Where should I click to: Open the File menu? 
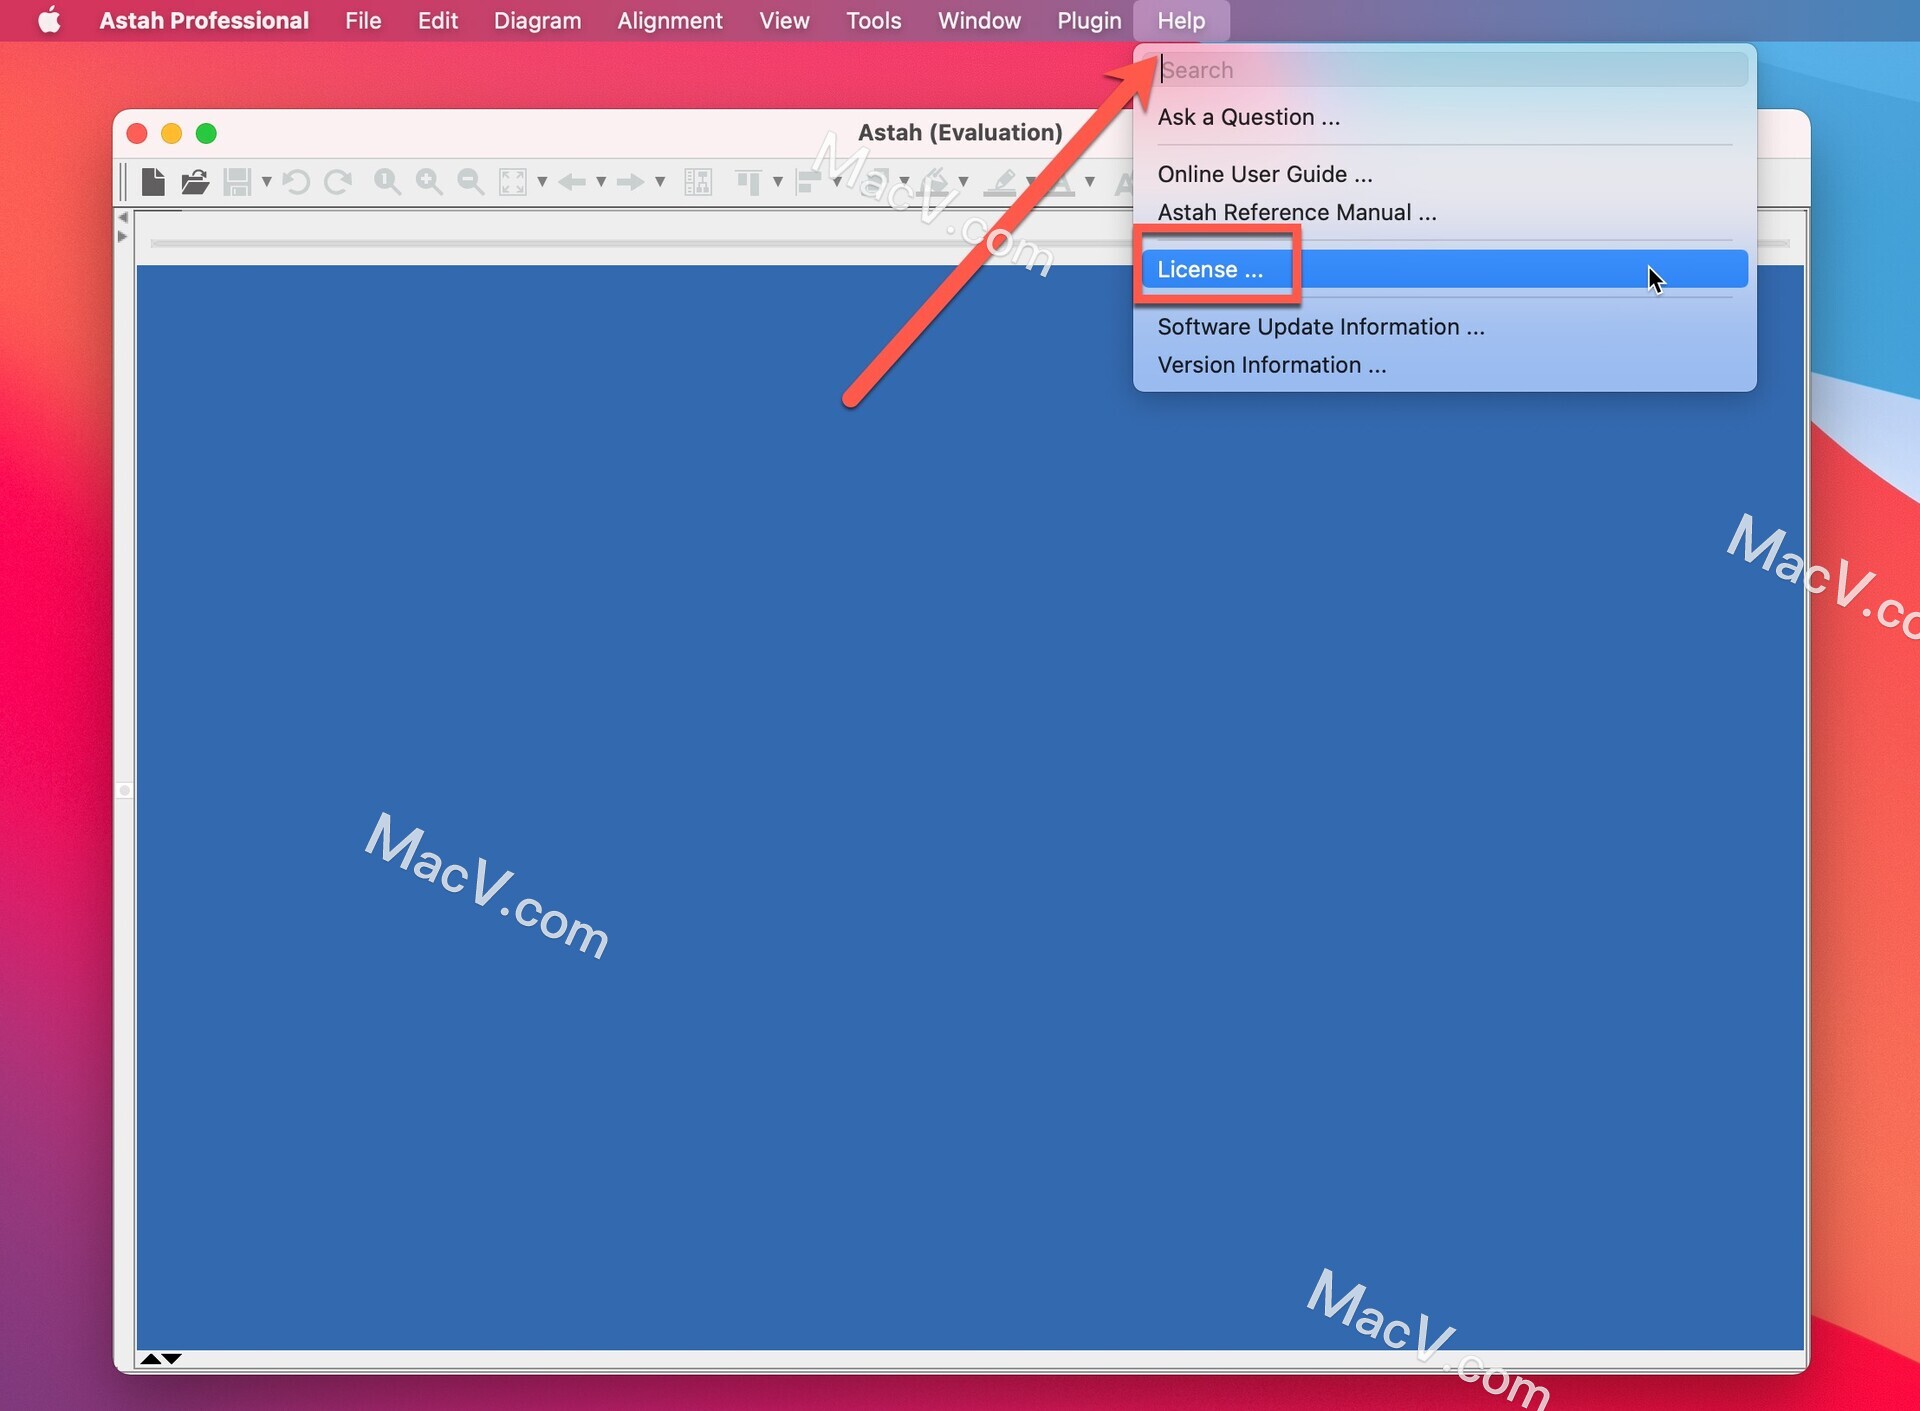click(x=363, y=20)
